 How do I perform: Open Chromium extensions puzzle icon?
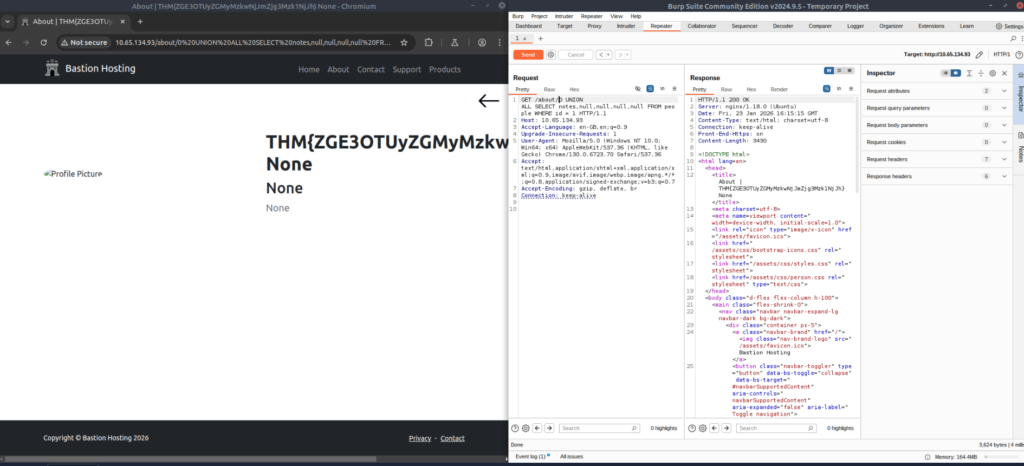(428, 42)
